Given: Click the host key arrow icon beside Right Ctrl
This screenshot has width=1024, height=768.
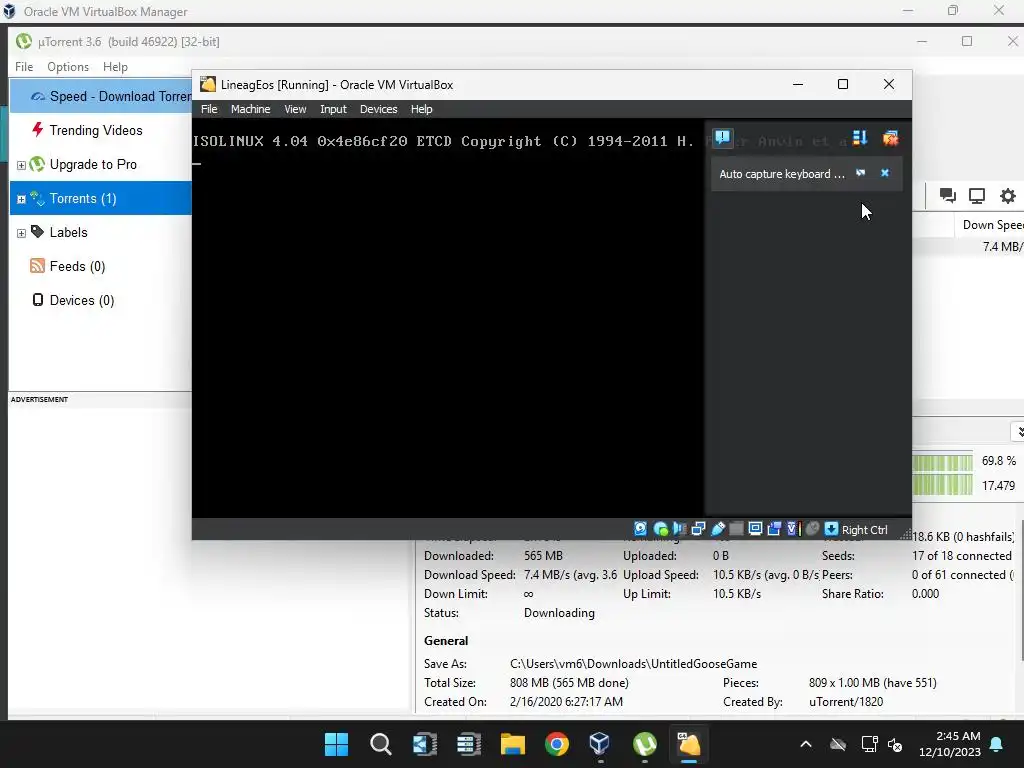Looking at the screenshot, I should click(831, 529).
